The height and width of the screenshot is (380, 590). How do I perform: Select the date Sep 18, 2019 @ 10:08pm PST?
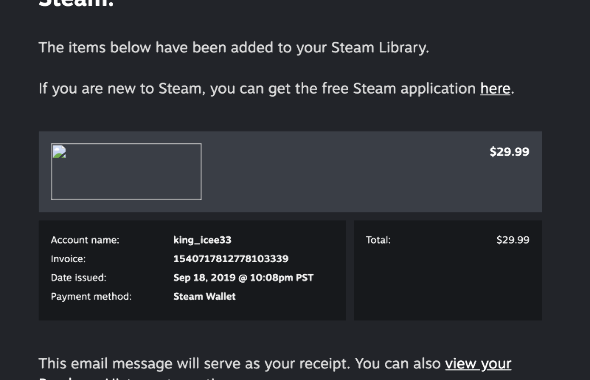[243, 278]
